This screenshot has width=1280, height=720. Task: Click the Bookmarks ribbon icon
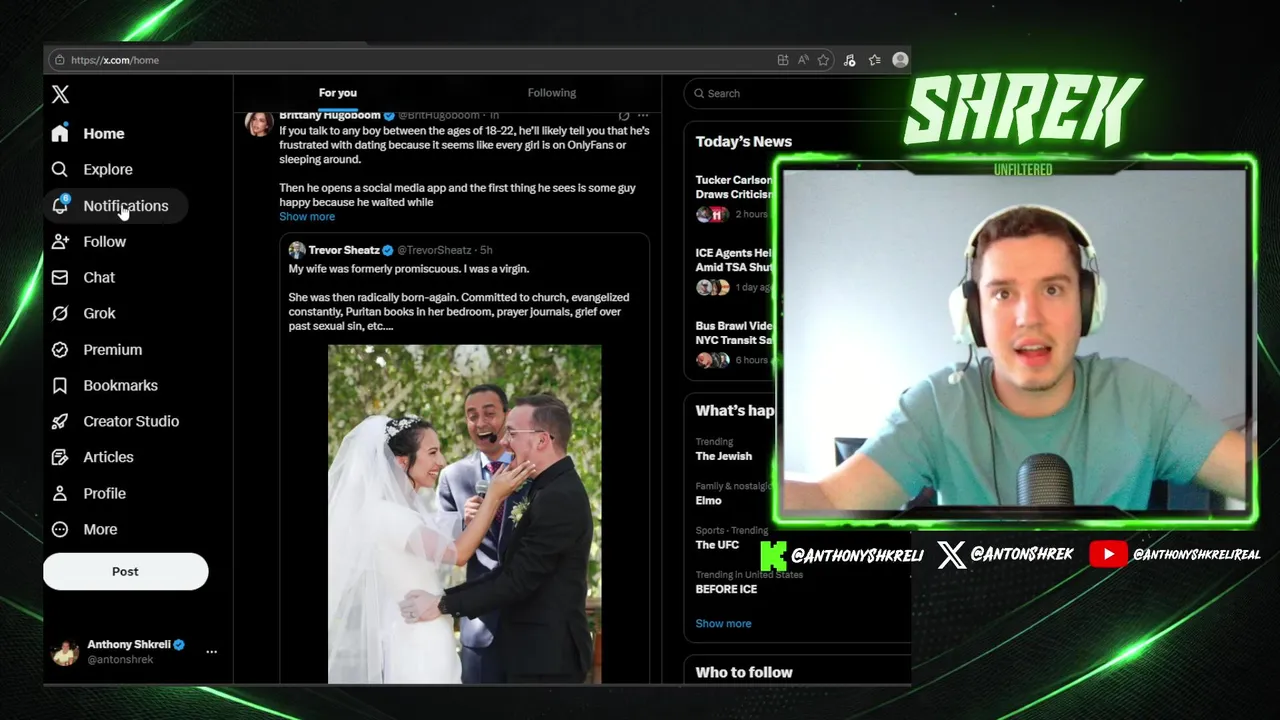pyautogui.click(x=60, y=385)
